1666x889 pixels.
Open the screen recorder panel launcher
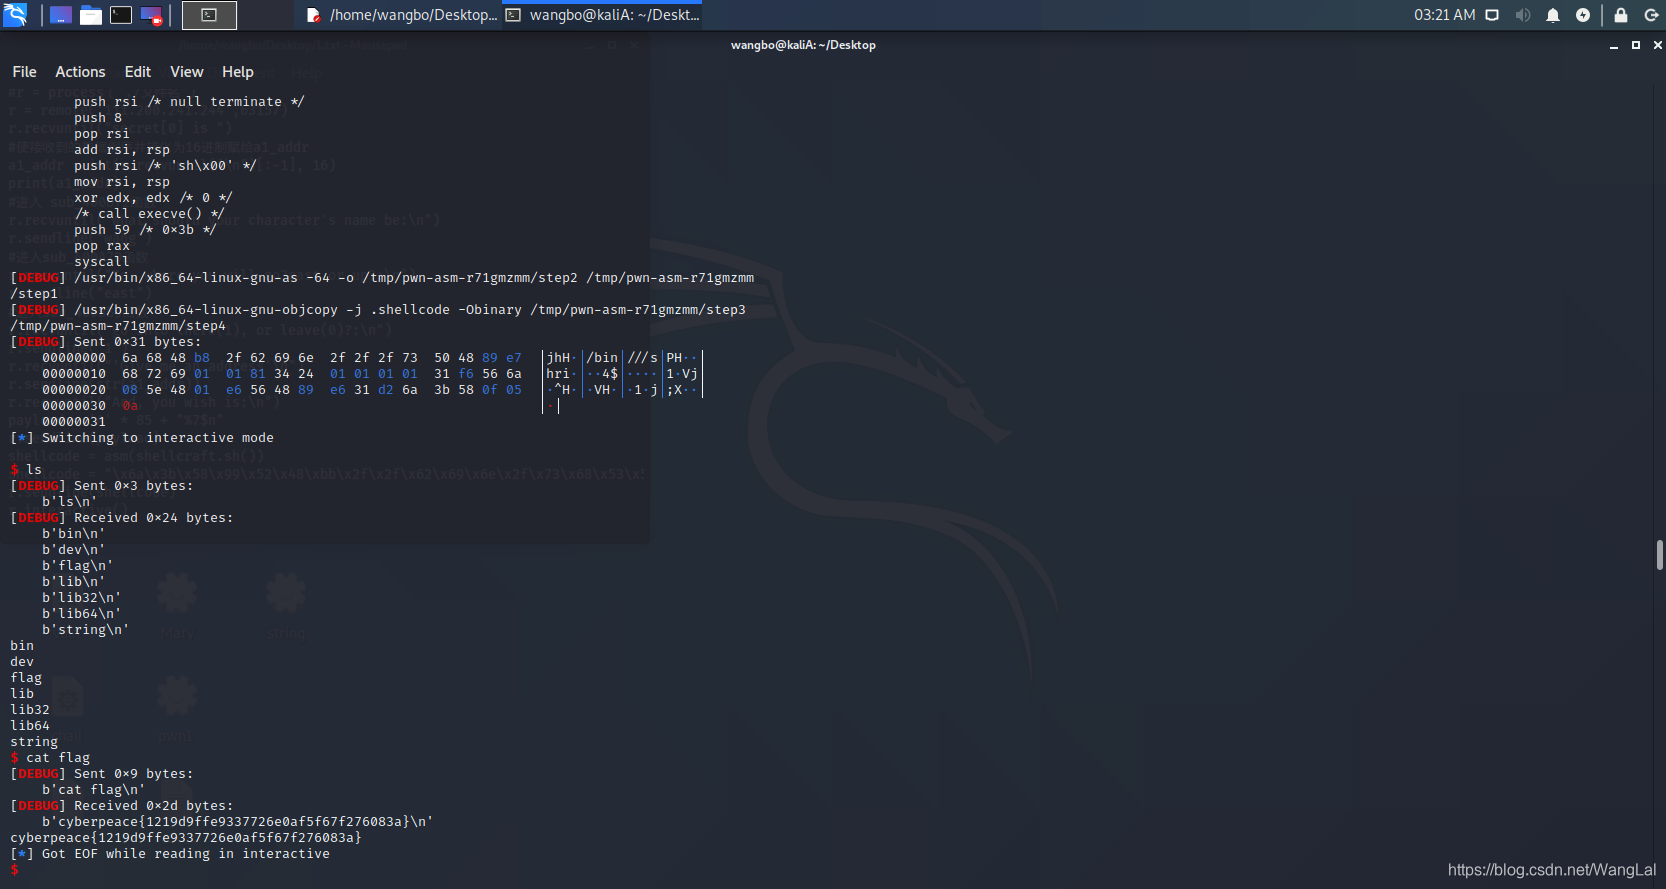coord(151,15)
